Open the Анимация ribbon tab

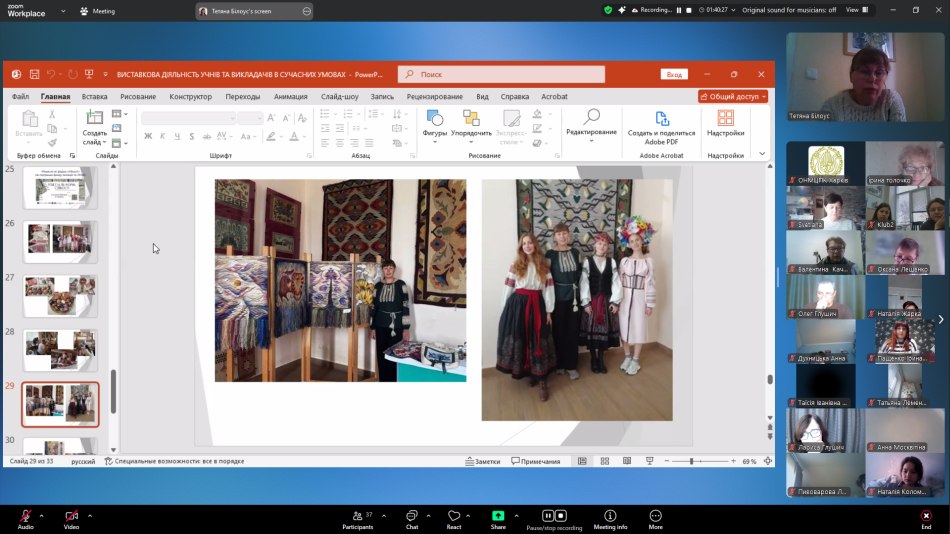point(290,97)
